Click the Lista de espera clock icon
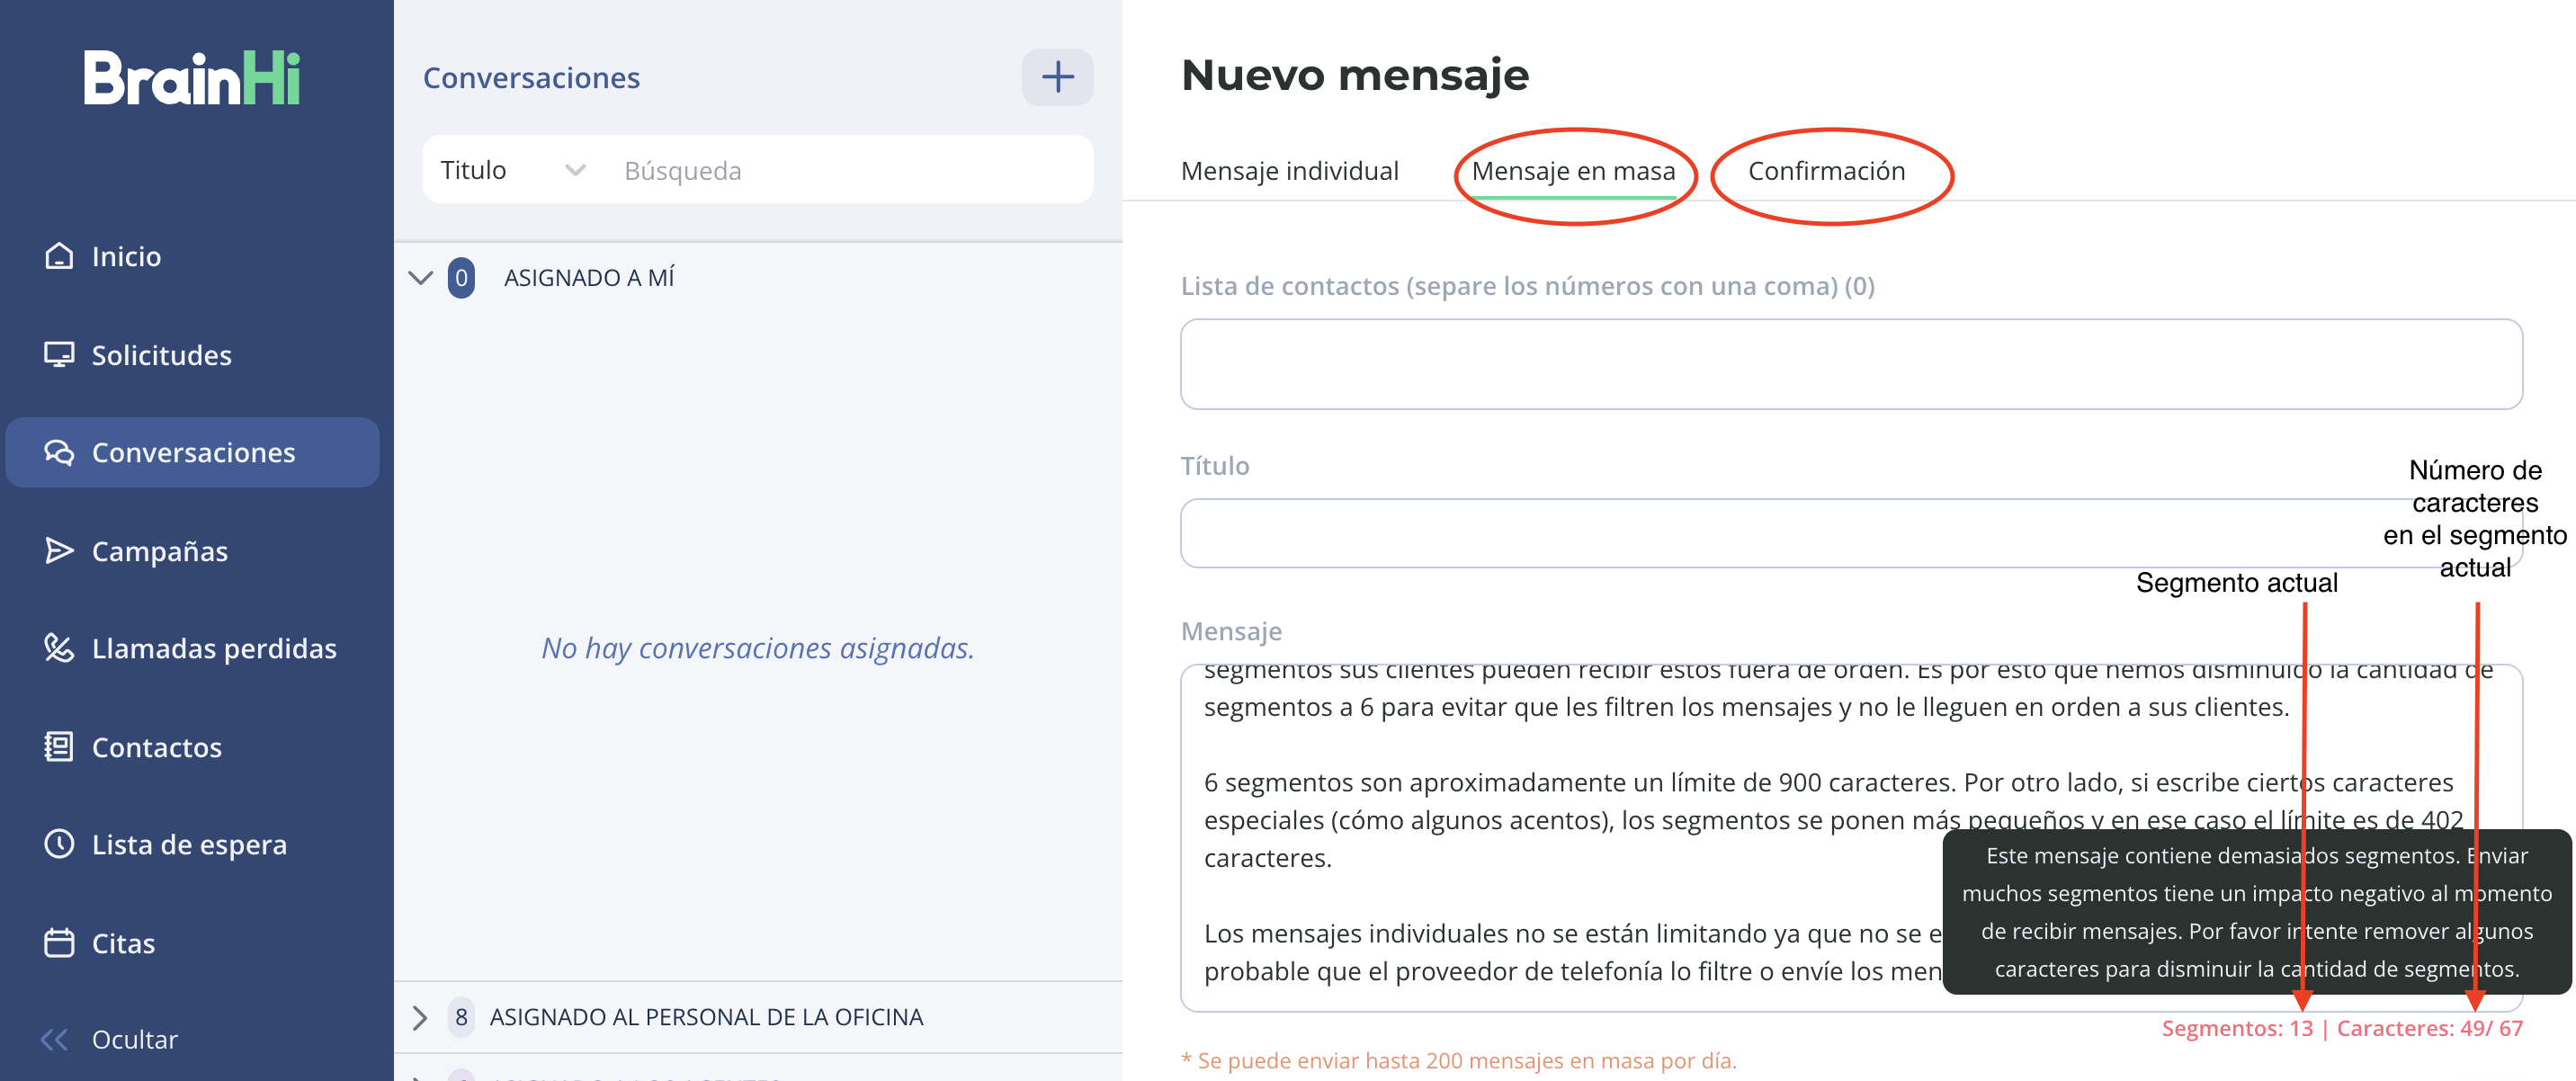The image size is (2576, 1081). (59, 844)
